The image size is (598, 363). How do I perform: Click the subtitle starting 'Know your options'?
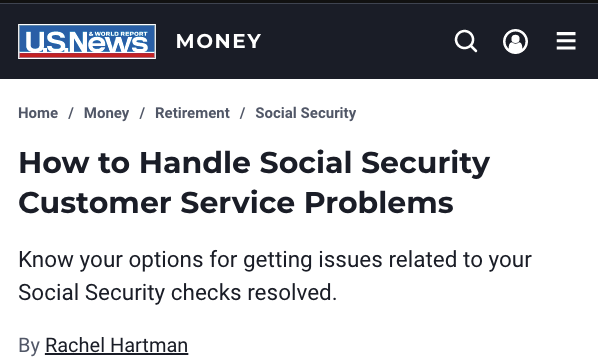(275, 276)
